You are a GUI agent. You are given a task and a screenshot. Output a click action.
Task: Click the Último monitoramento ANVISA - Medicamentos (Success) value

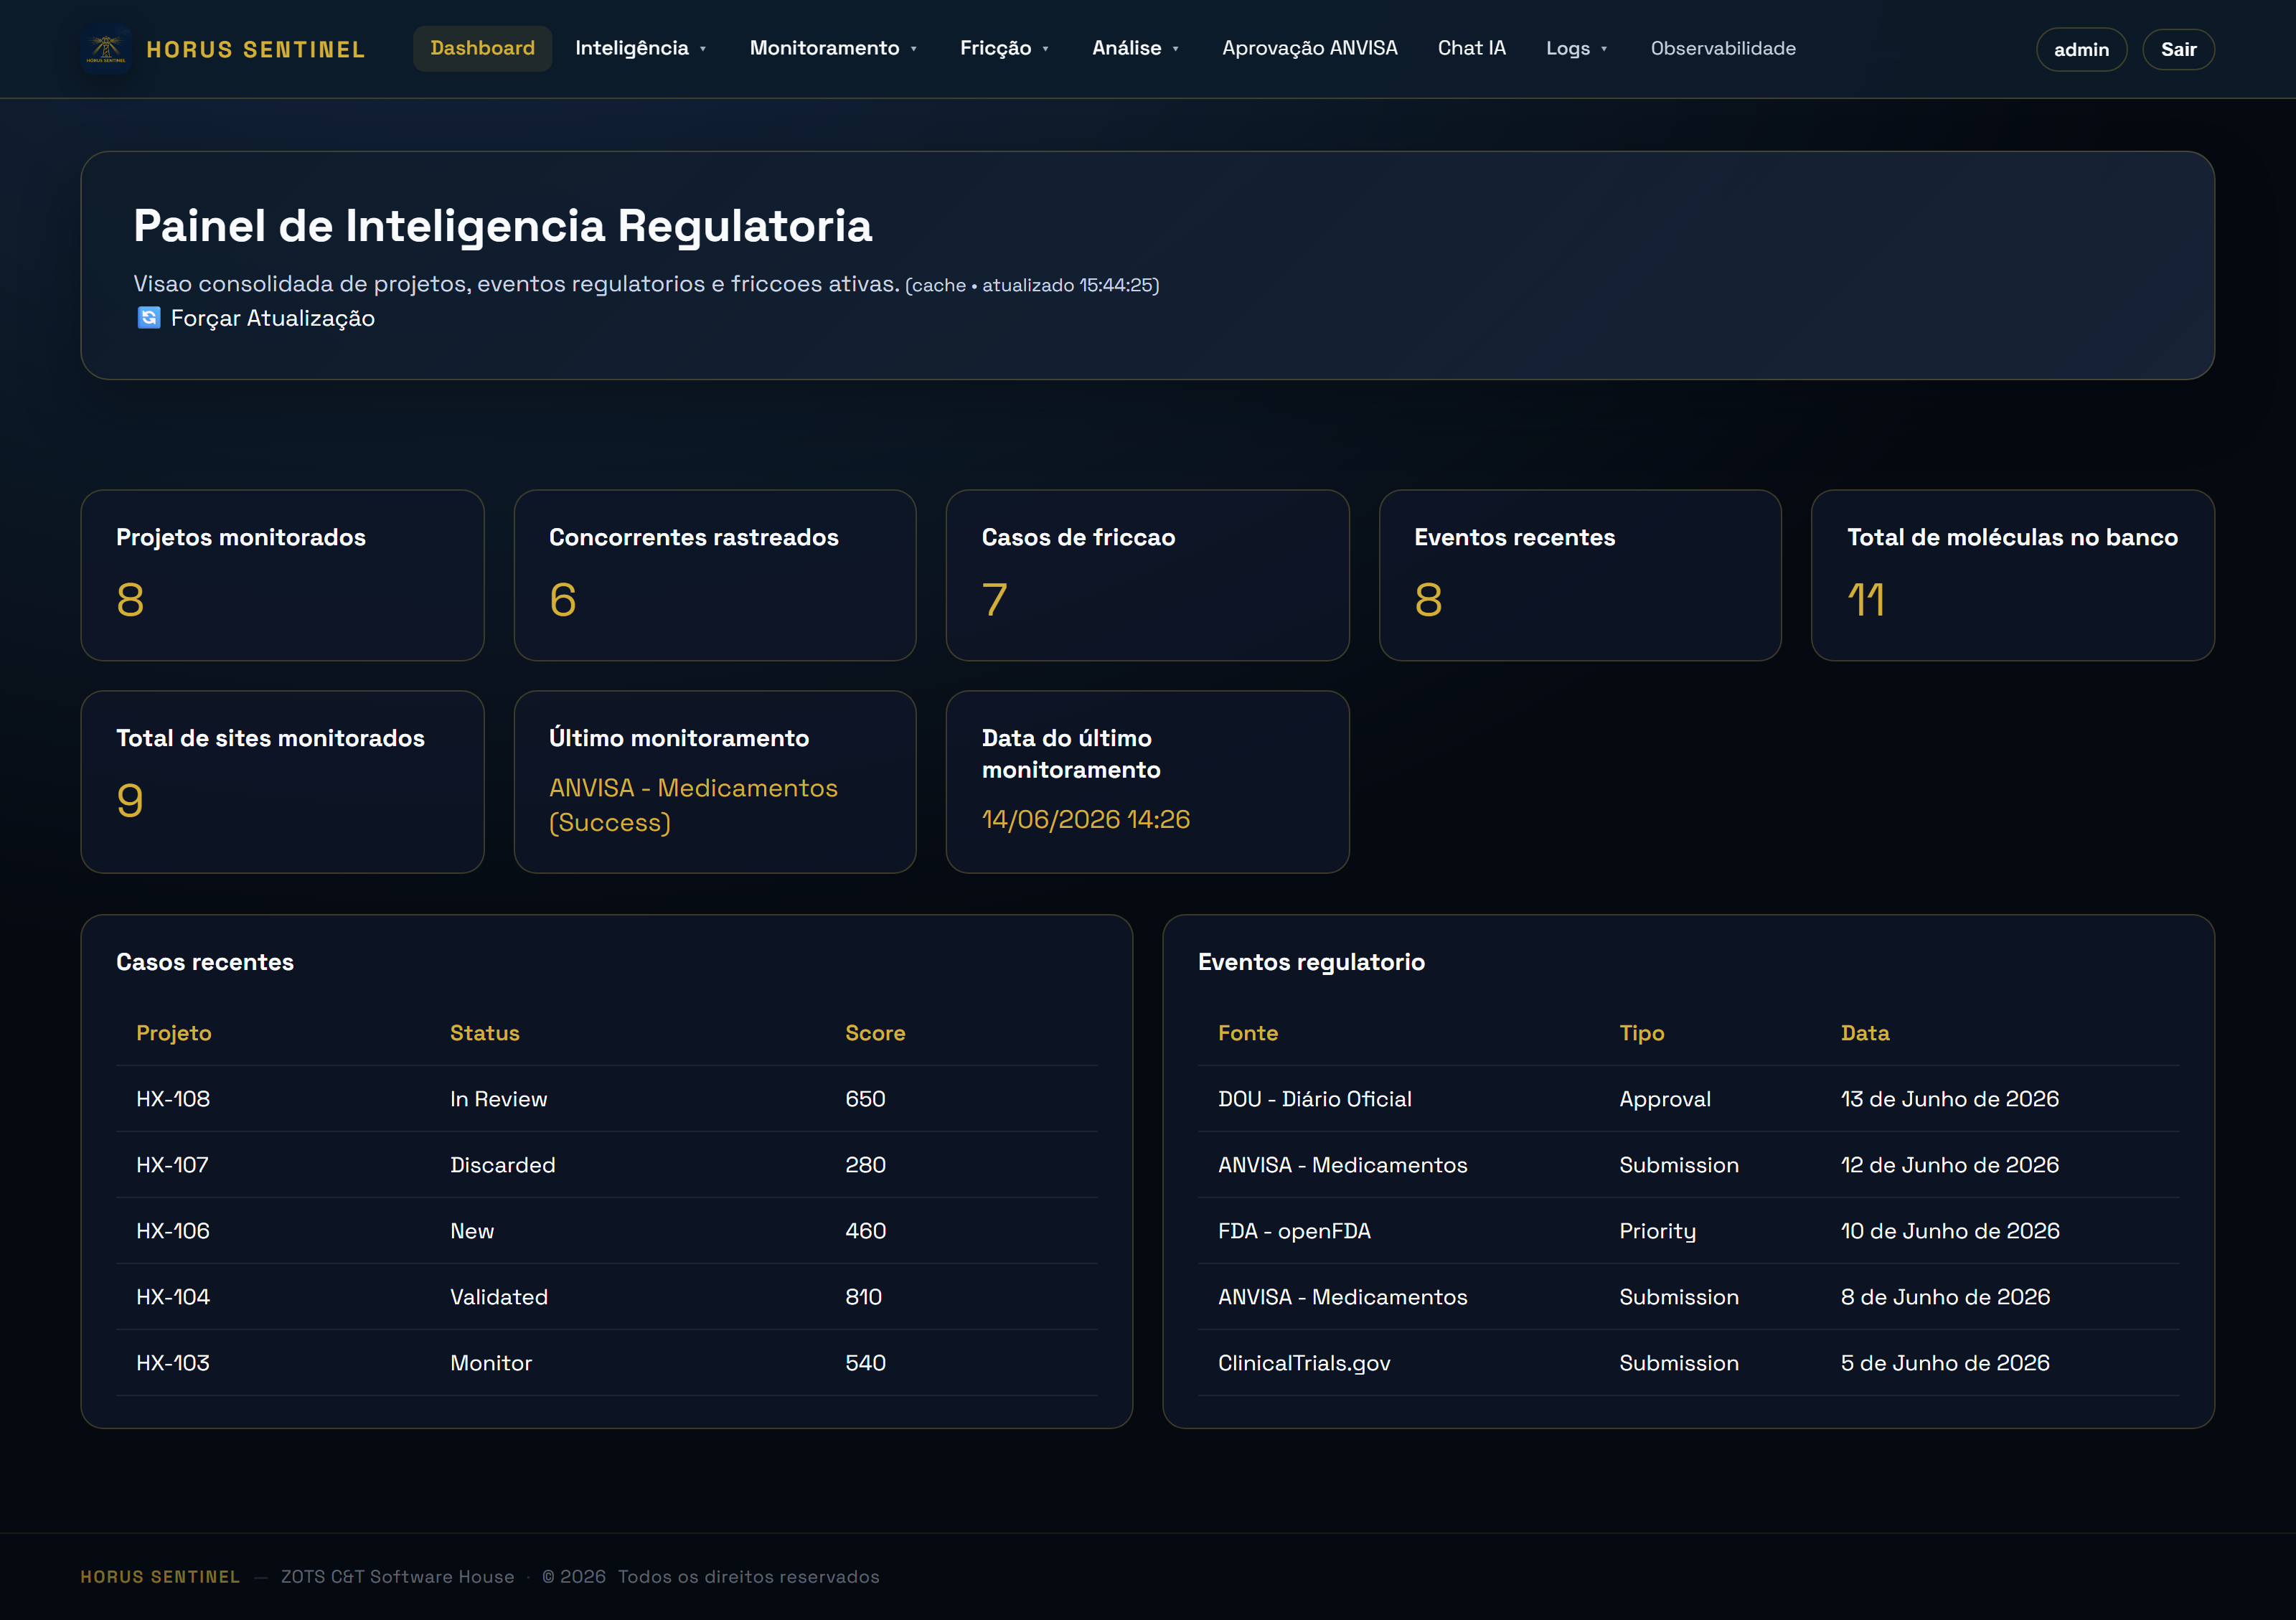tap(693, 805)
